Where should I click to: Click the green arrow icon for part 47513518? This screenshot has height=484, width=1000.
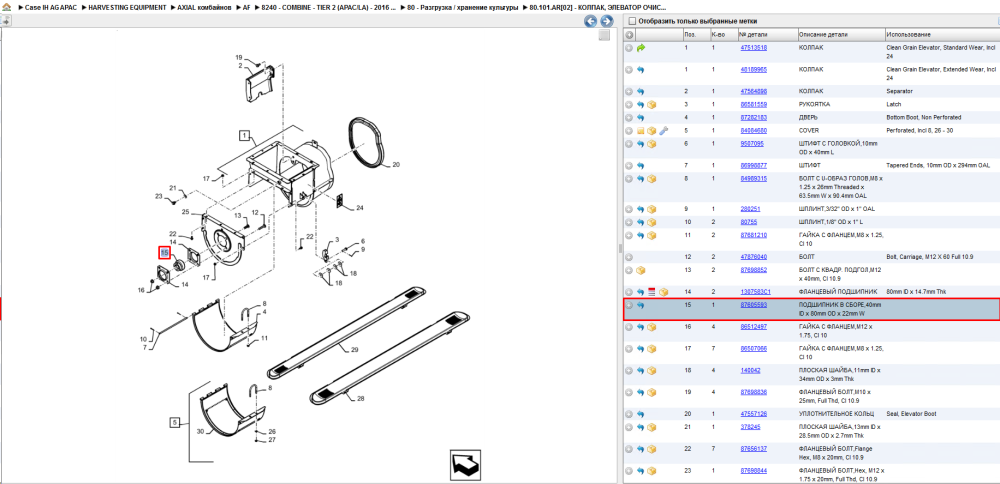641,48
